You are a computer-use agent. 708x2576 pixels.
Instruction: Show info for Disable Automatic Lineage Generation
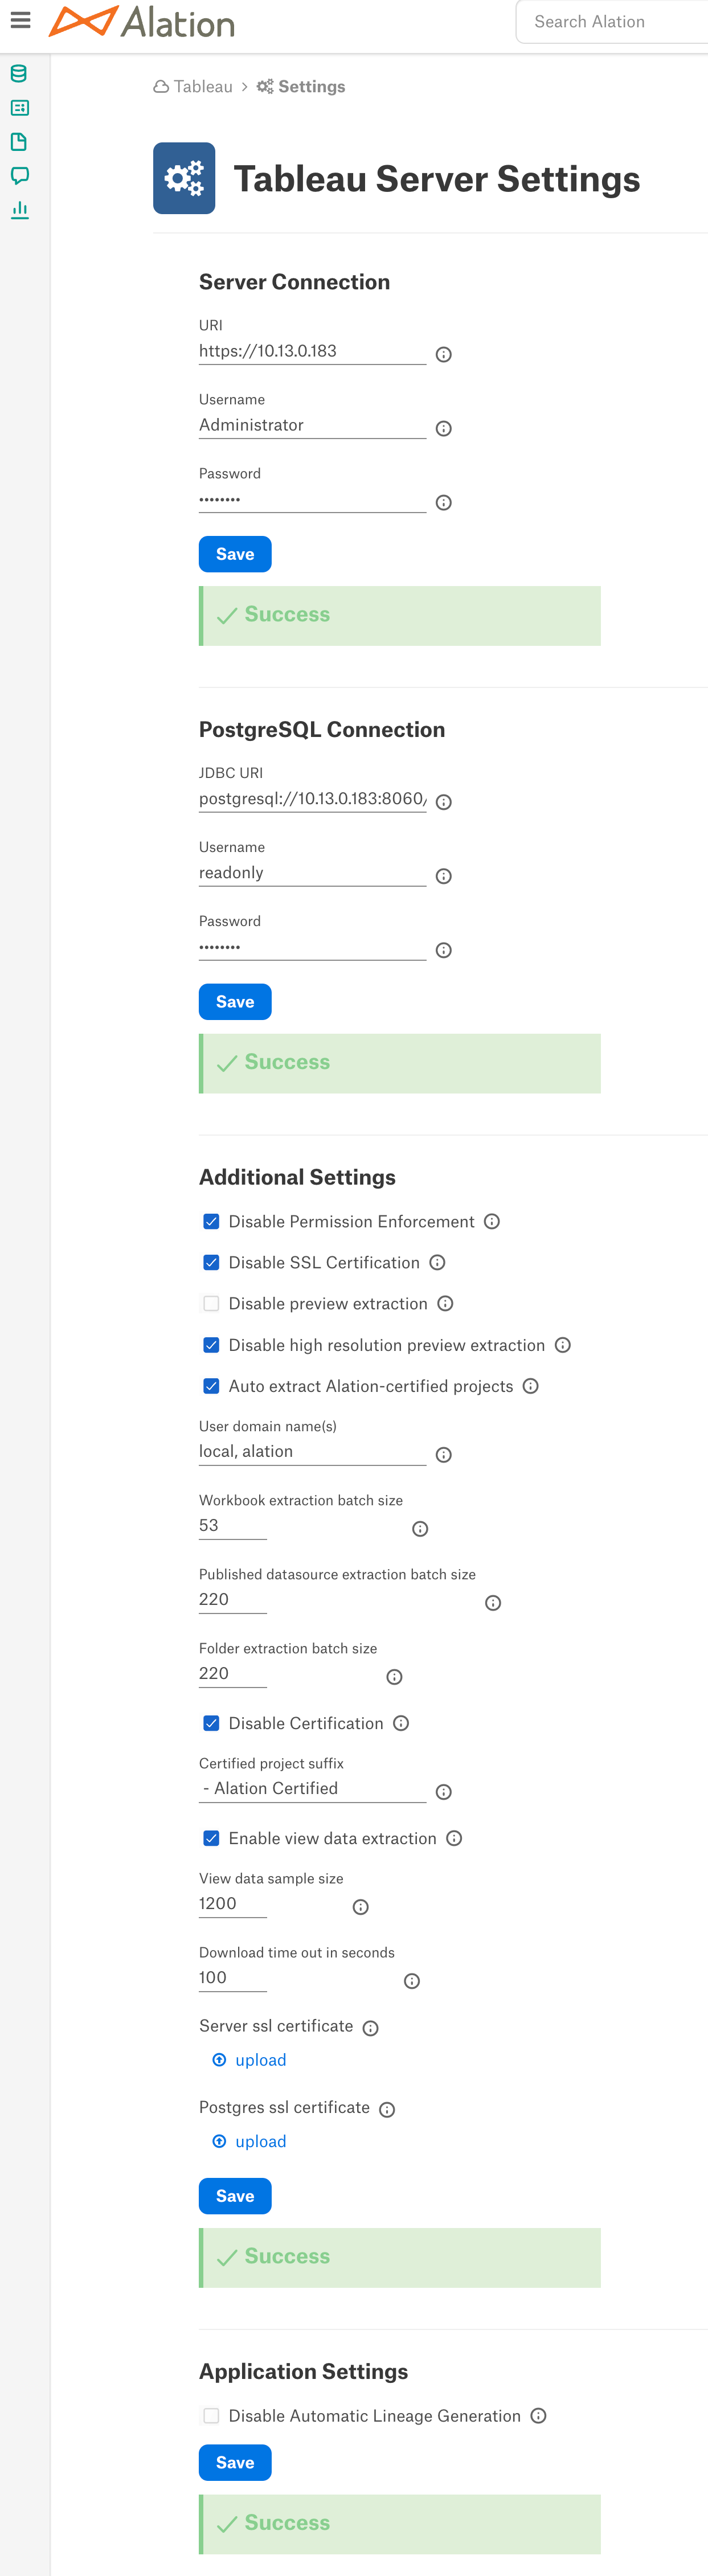(538, 2416)
